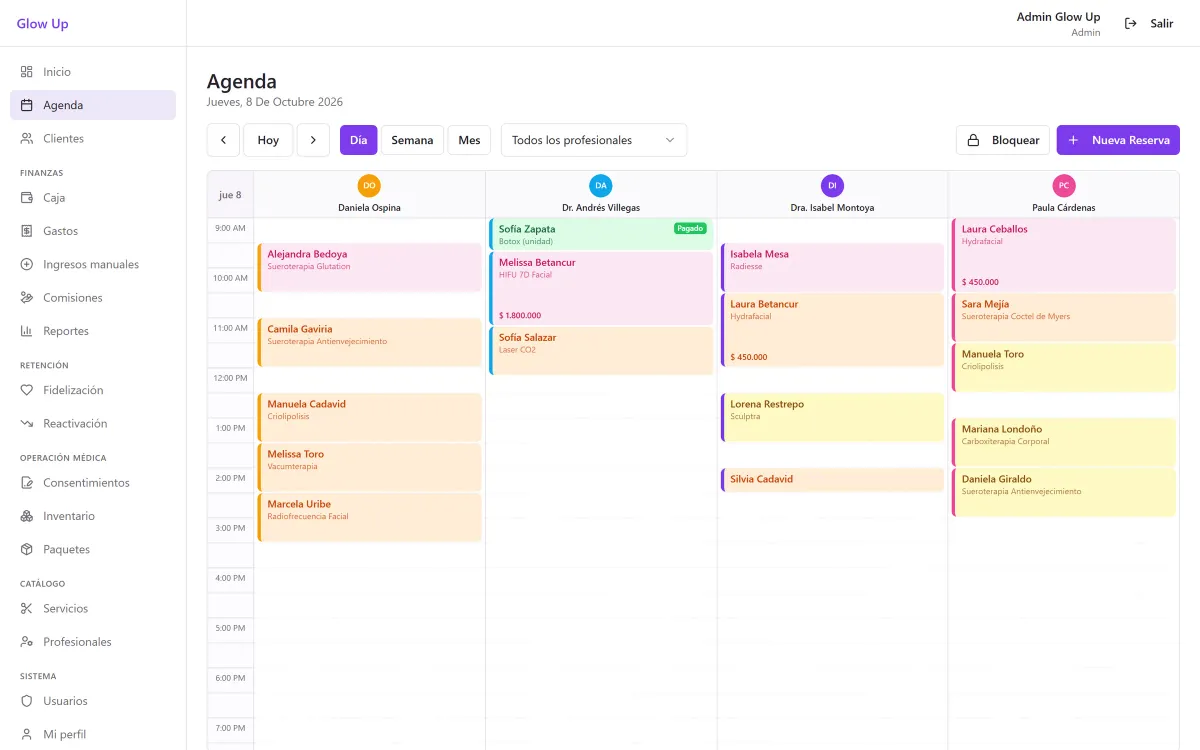Click the Paquetes package icon
Viewport: 1200px width, 750px height.
point(27,550)
